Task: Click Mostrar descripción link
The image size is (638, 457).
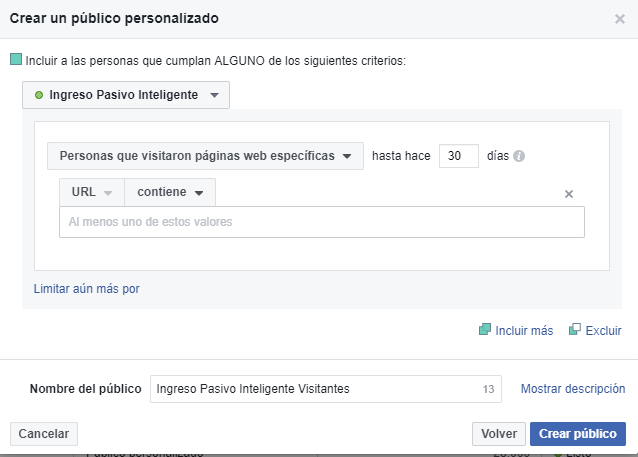Action: coord(573,389)
